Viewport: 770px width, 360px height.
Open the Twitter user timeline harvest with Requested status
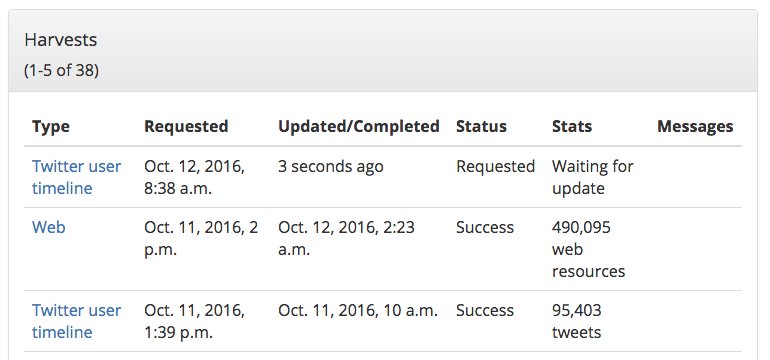(x=77, y=177)
